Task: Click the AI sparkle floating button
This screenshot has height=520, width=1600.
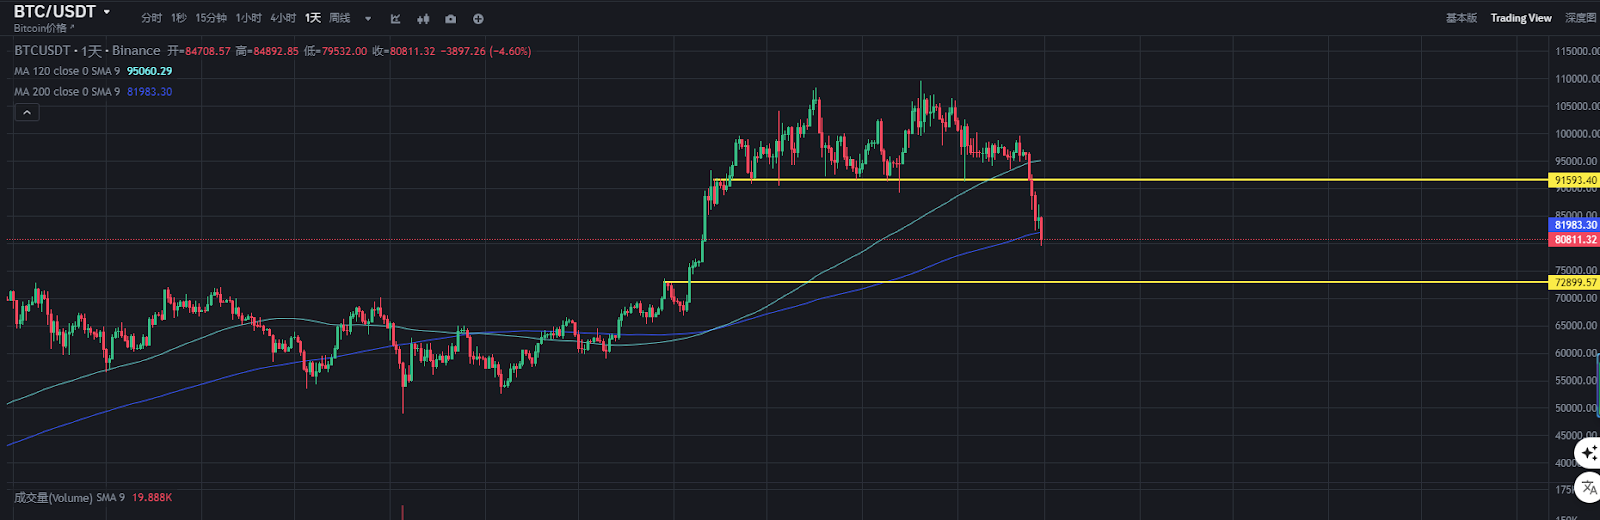Action: (x=1588, y=454)
